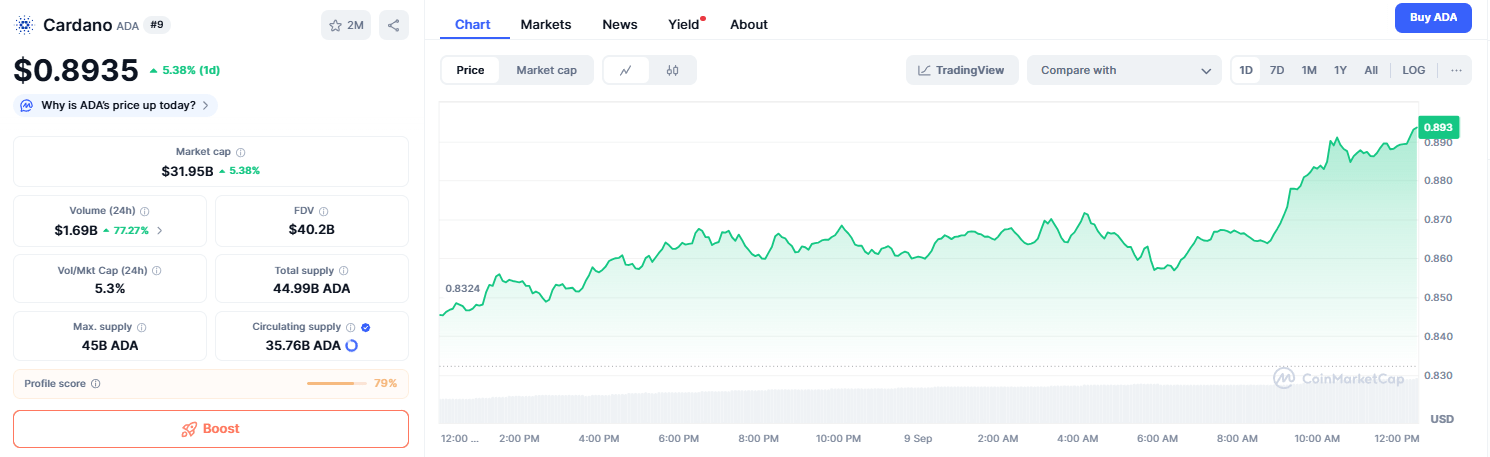Enable LOG scale on chart
Image resolution: width=1490 pixels, height=457 pixels.
pyautogui.click(x=1413, y=70)
